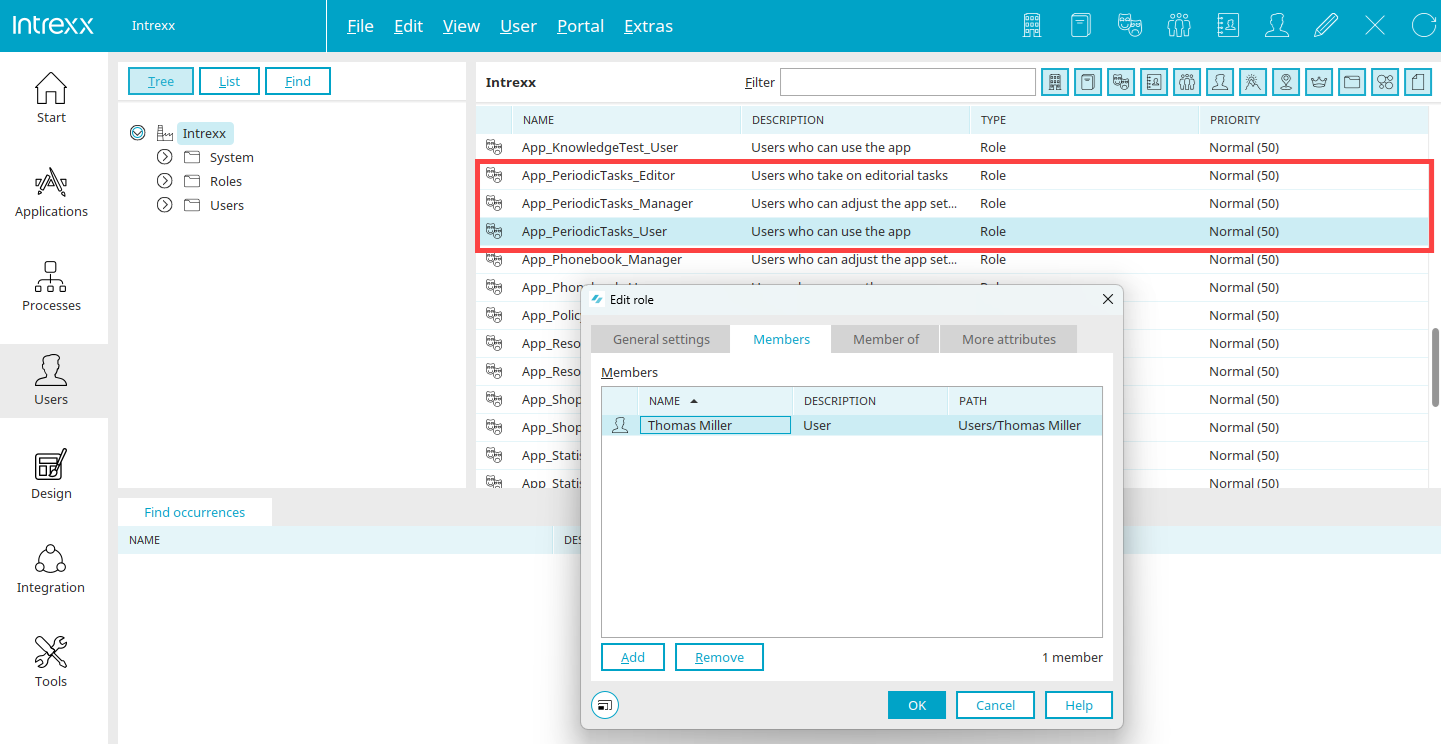Toggle the map pin location filter button
This screenshot has width=1441, height=744.
(x=1286, y=82)
